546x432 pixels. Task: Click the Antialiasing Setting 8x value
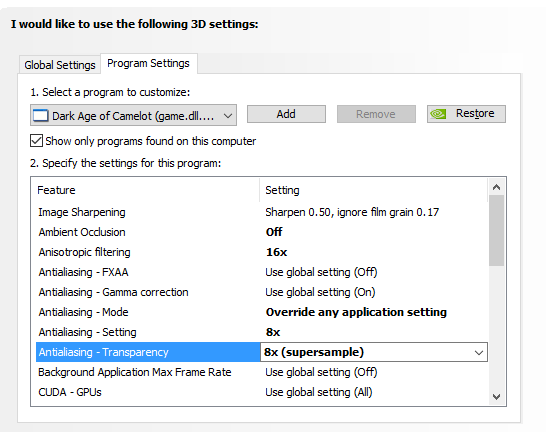tap(273, 332)
